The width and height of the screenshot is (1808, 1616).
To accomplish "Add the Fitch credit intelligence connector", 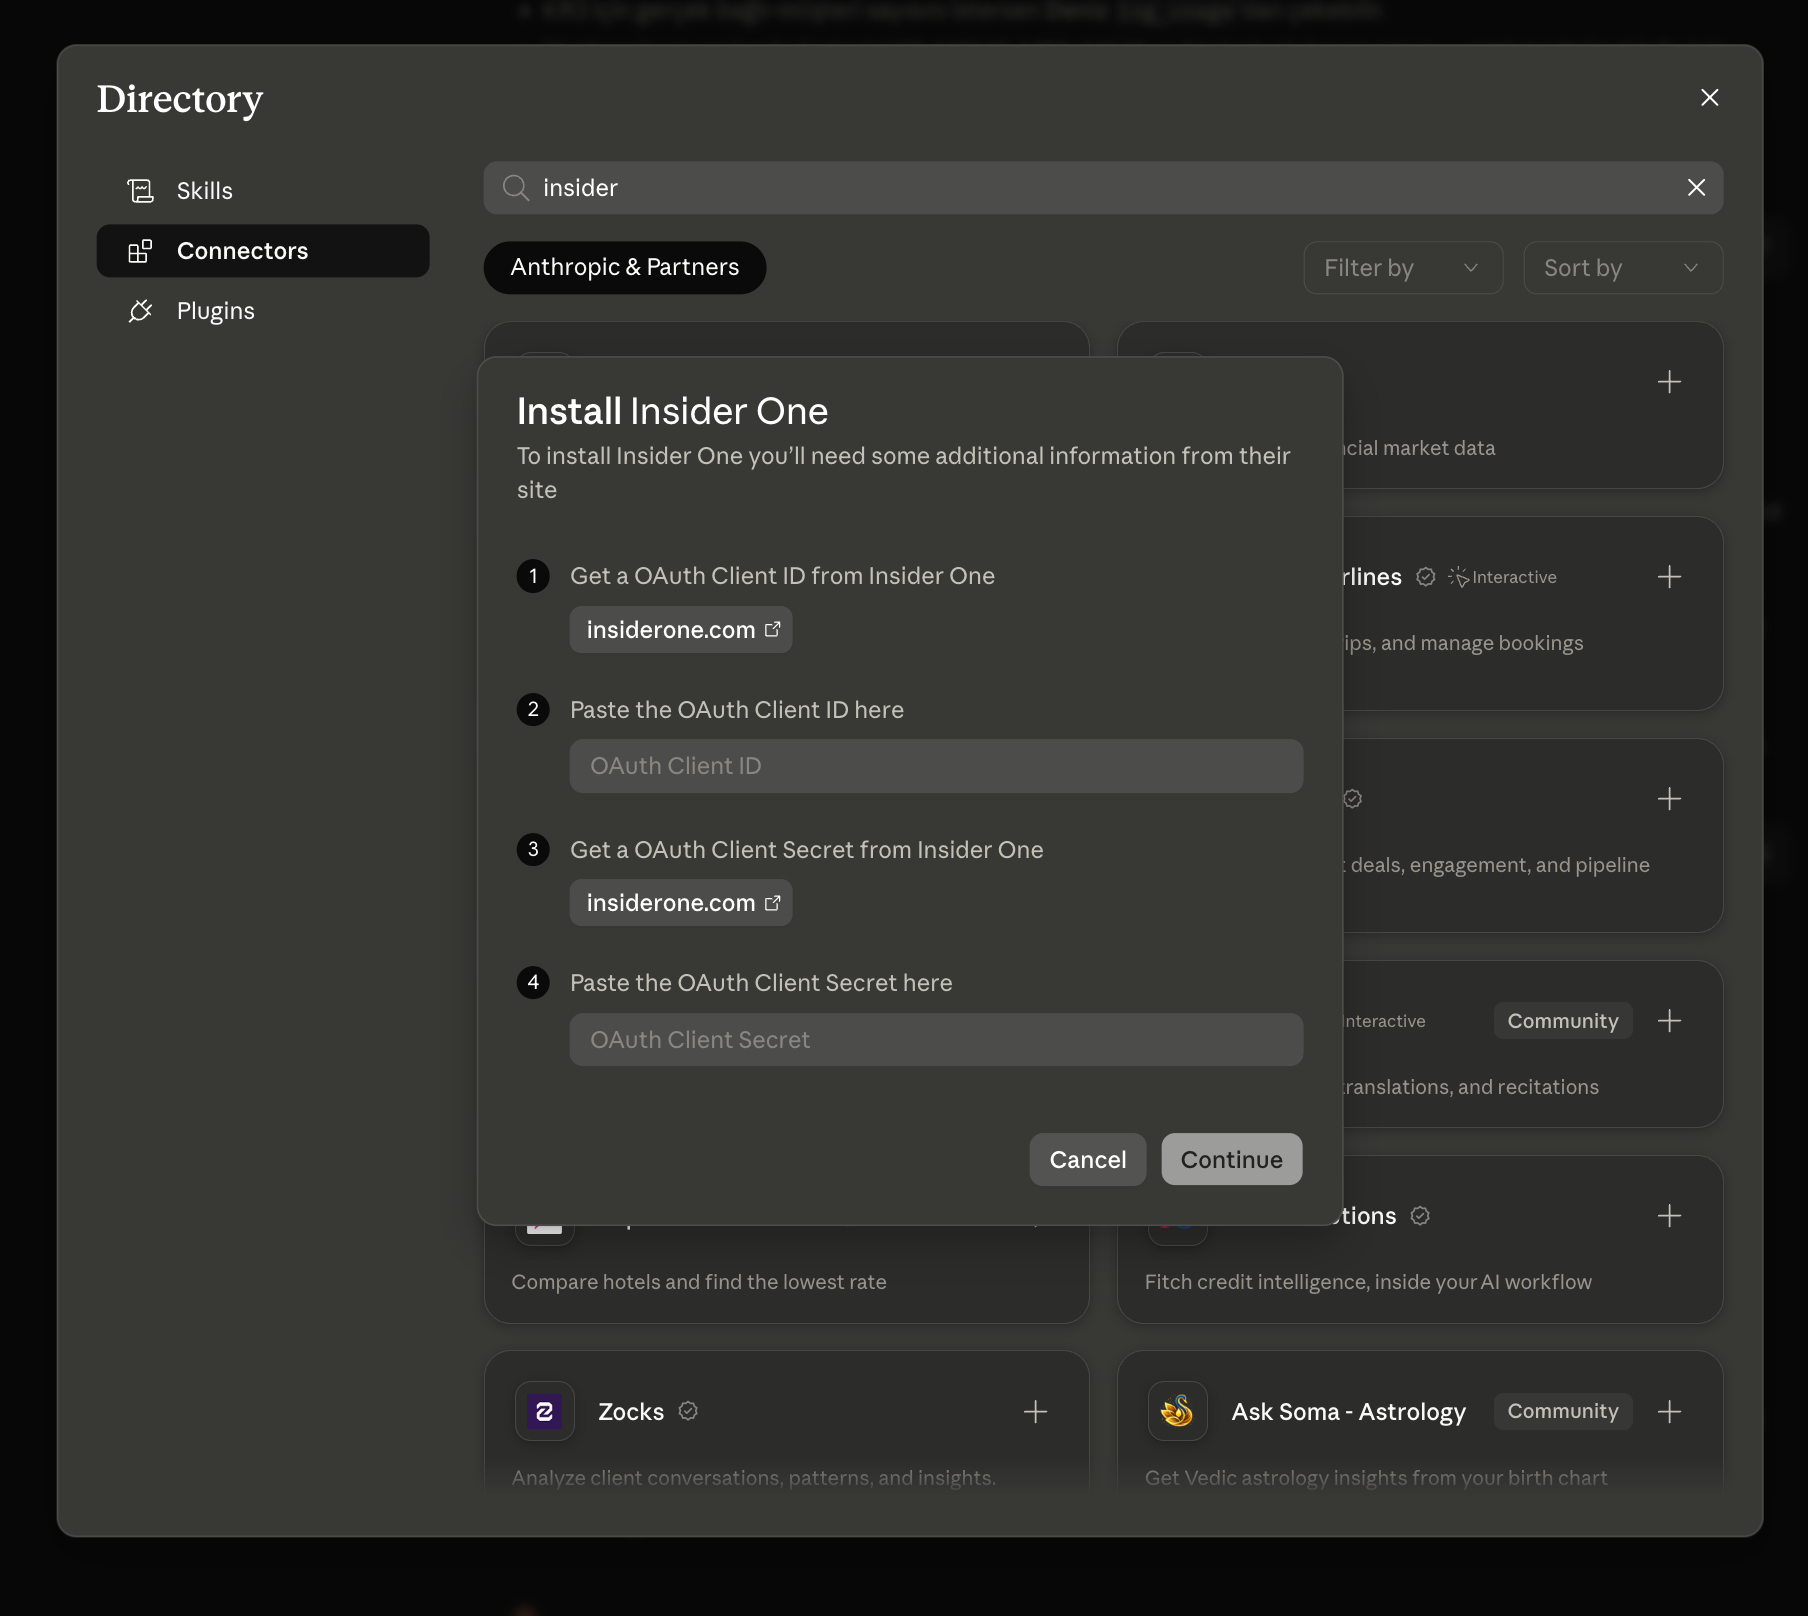I will [1669, 1216].
